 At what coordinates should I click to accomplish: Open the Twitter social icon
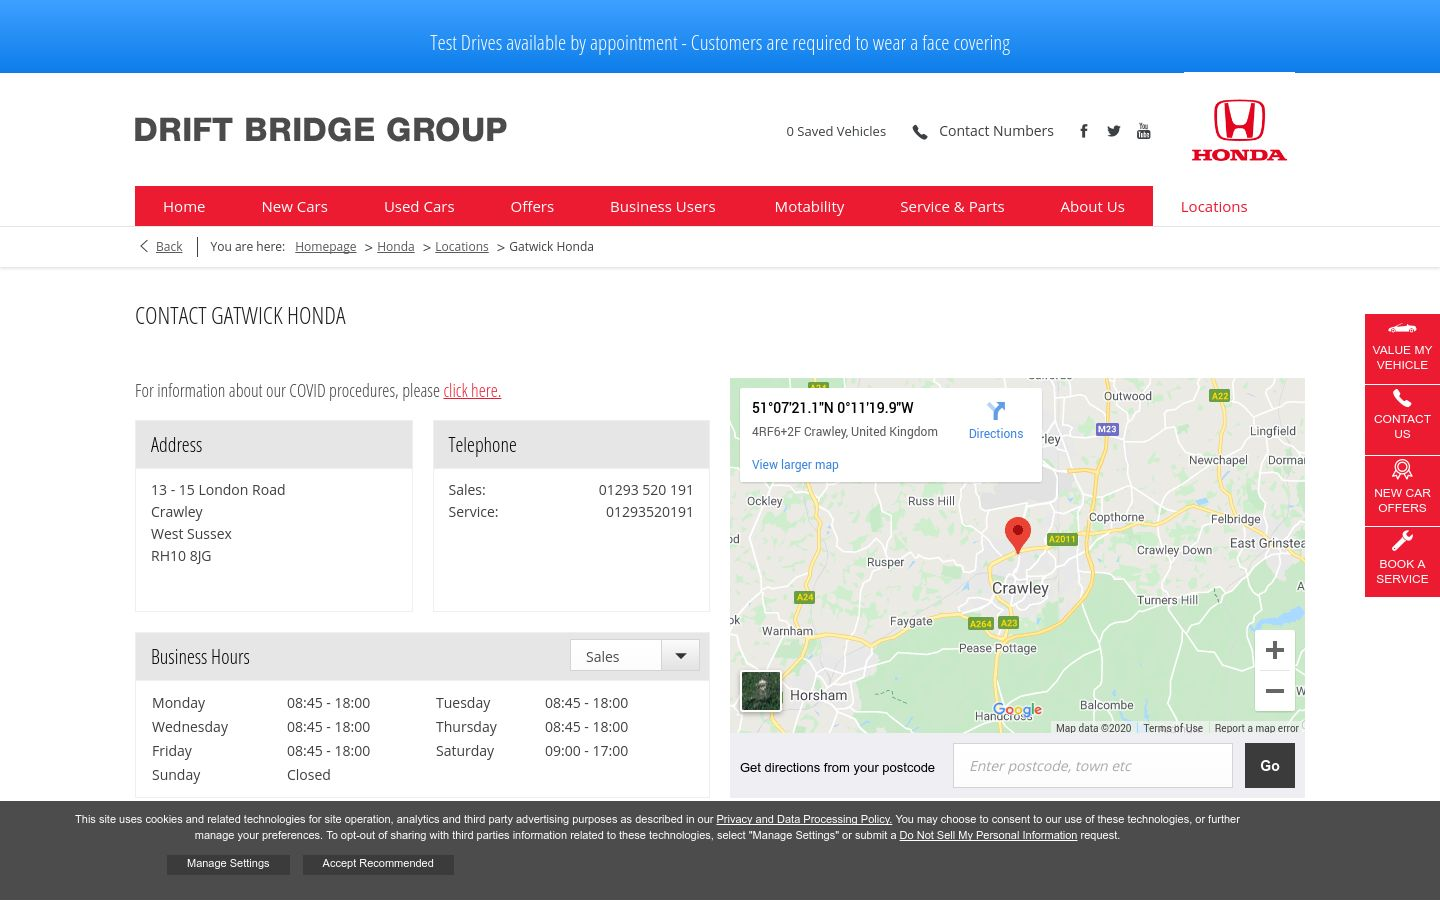click(1114, 131)
